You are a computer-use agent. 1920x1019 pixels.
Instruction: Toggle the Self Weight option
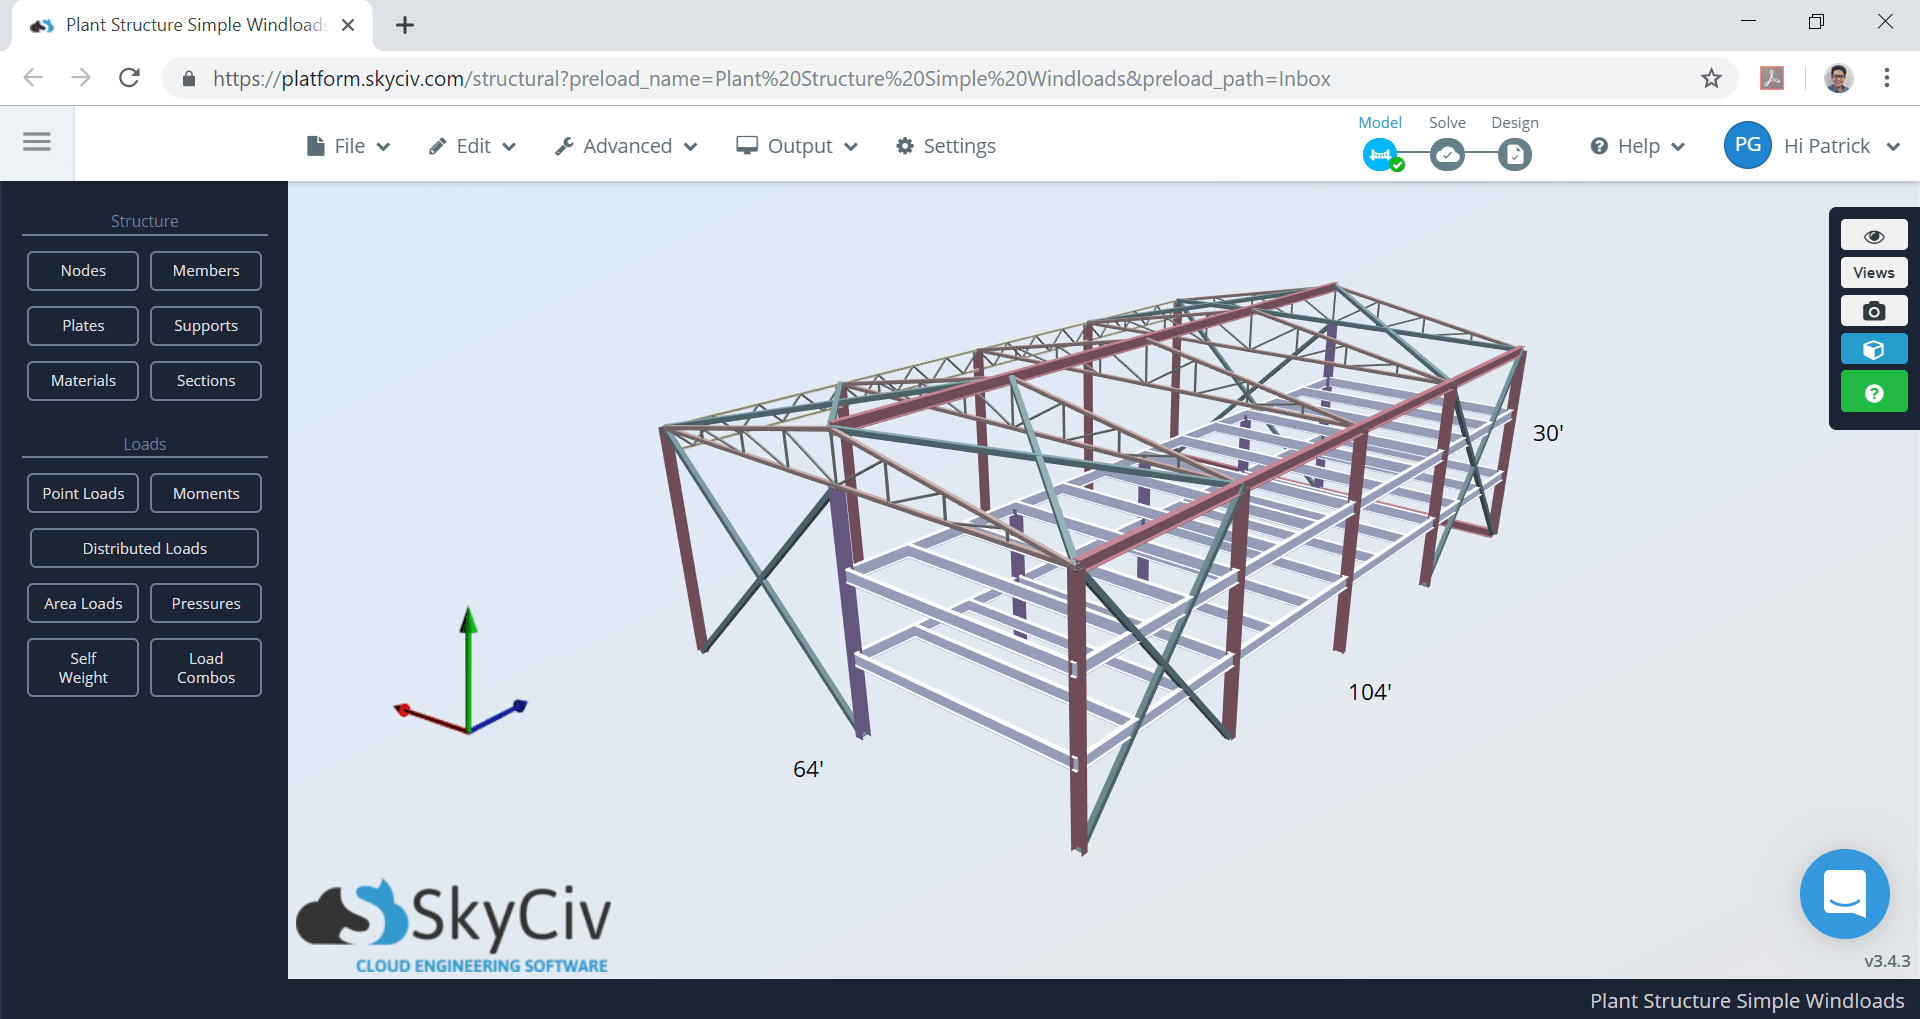[82, 667]
